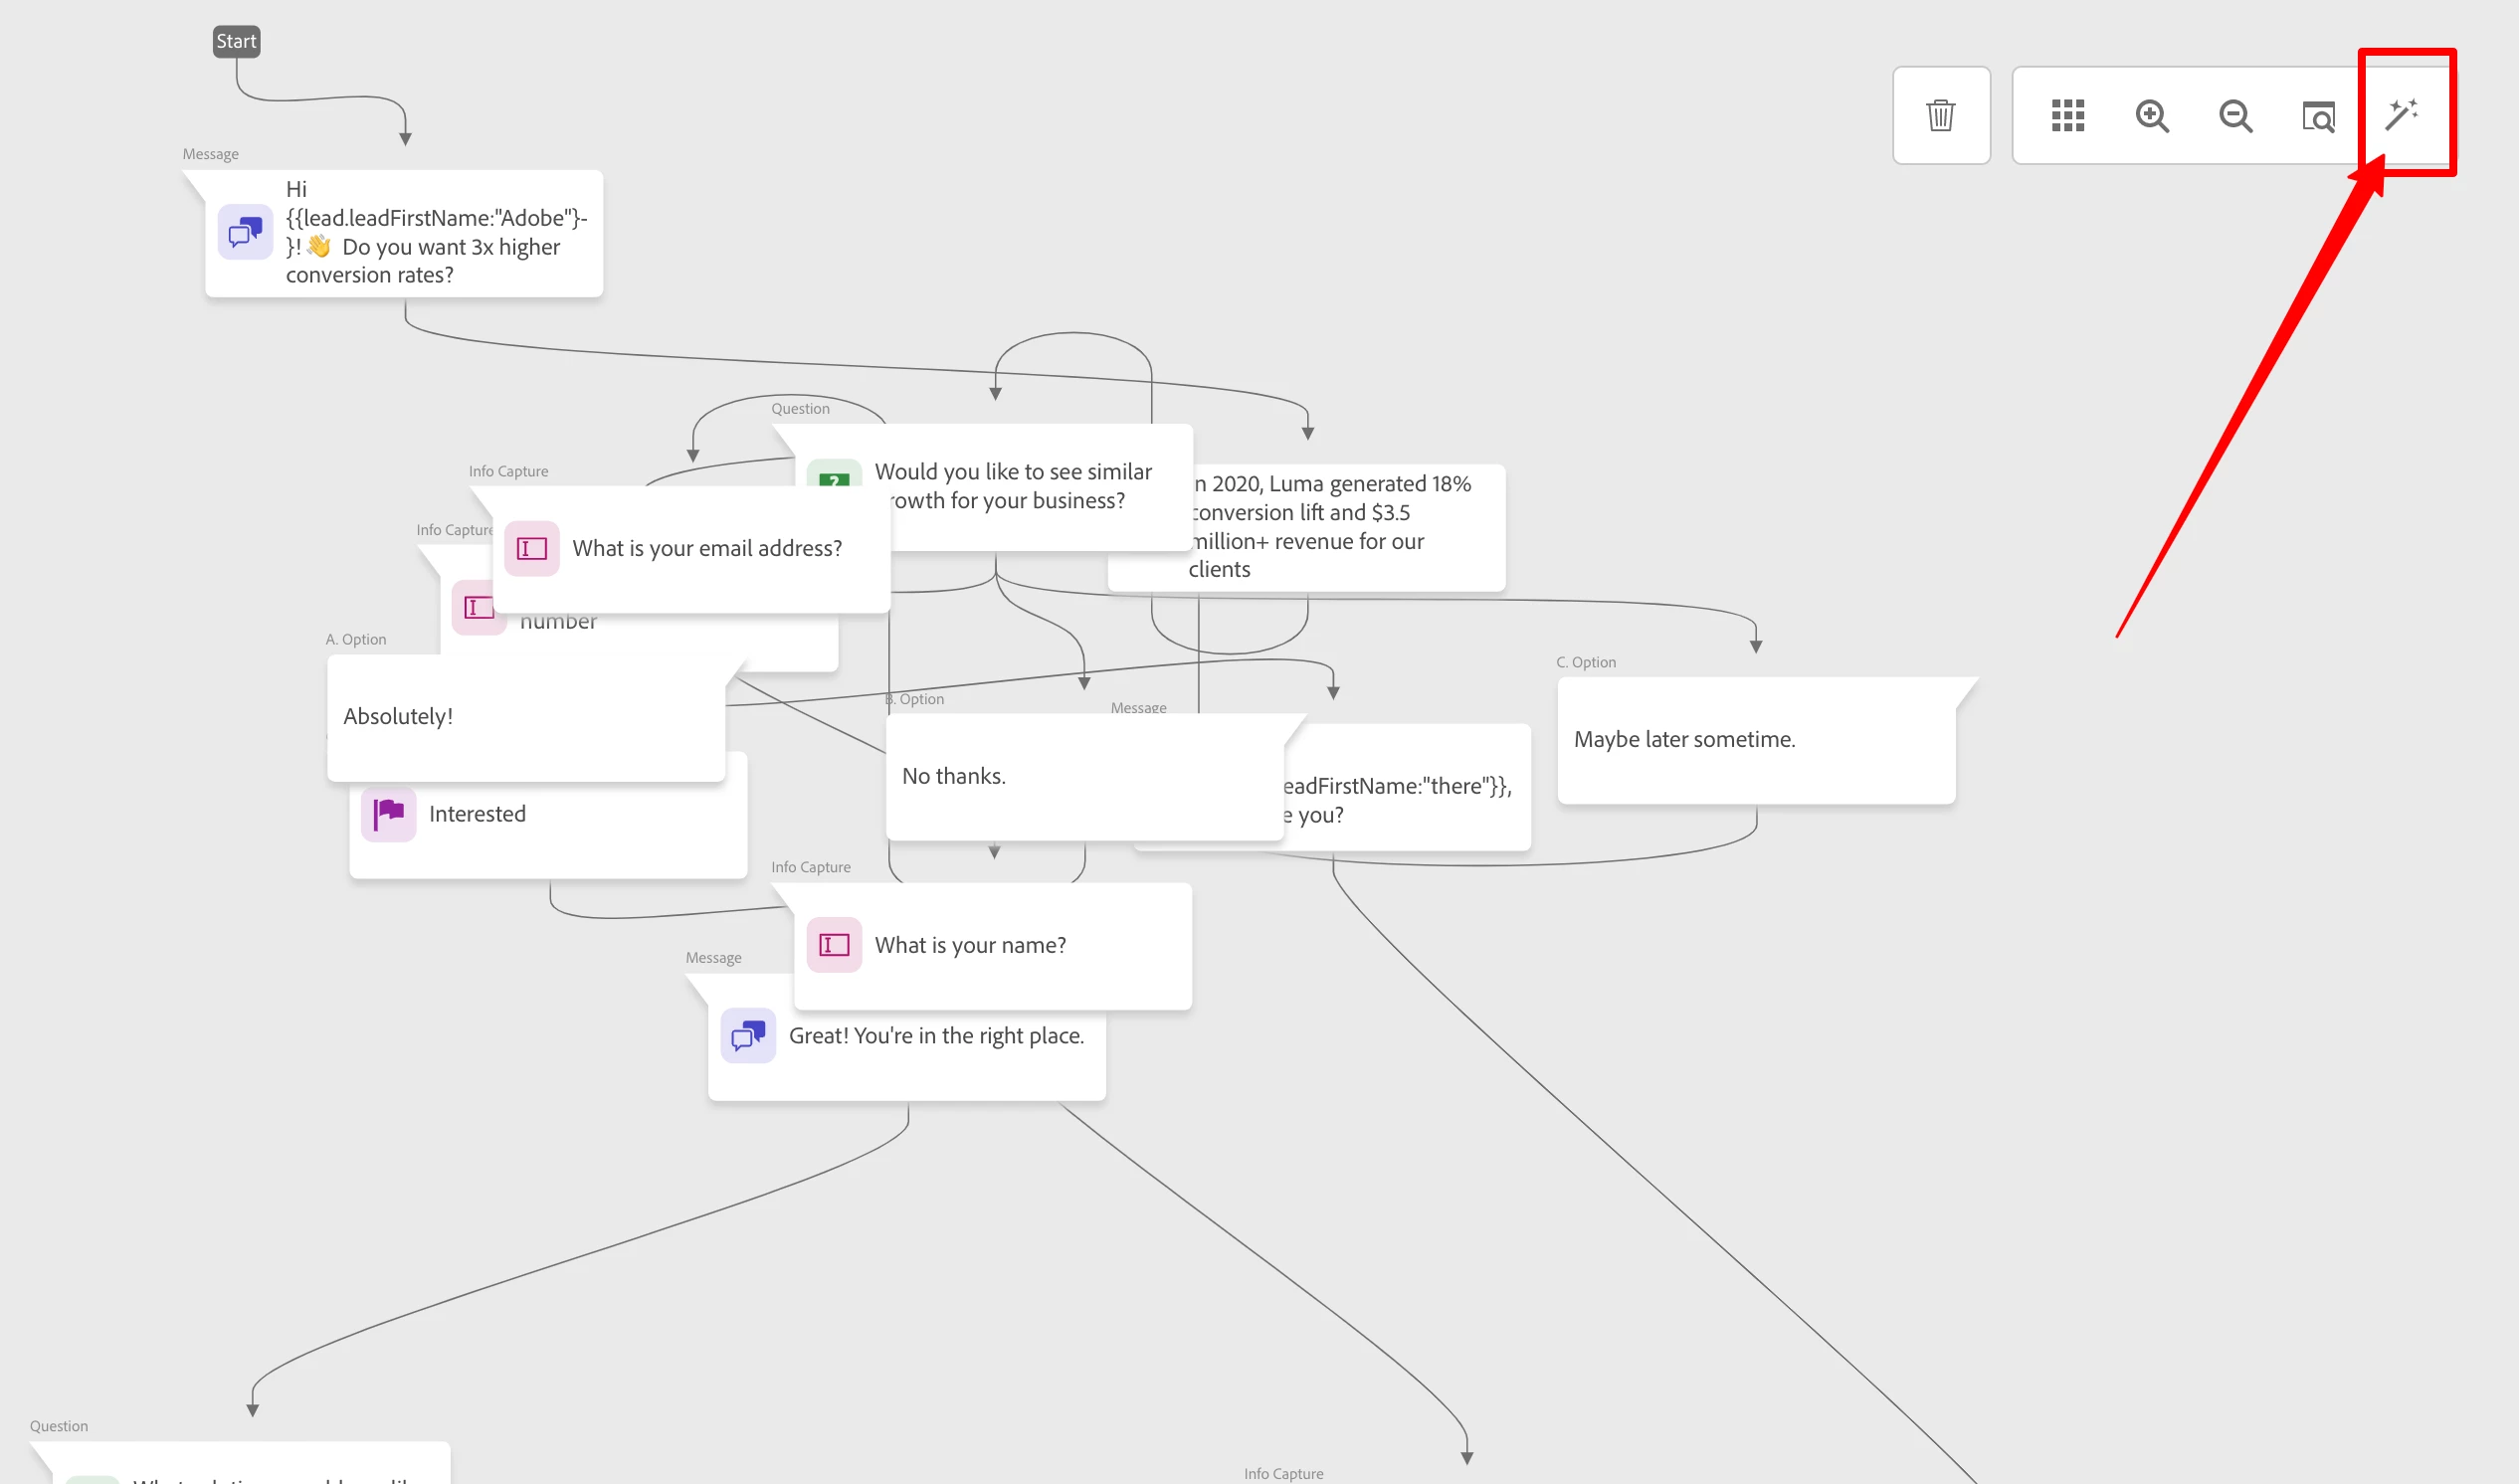
Task: Select What is your email address card
Action: pyautogui.click(x=706, y=549)
